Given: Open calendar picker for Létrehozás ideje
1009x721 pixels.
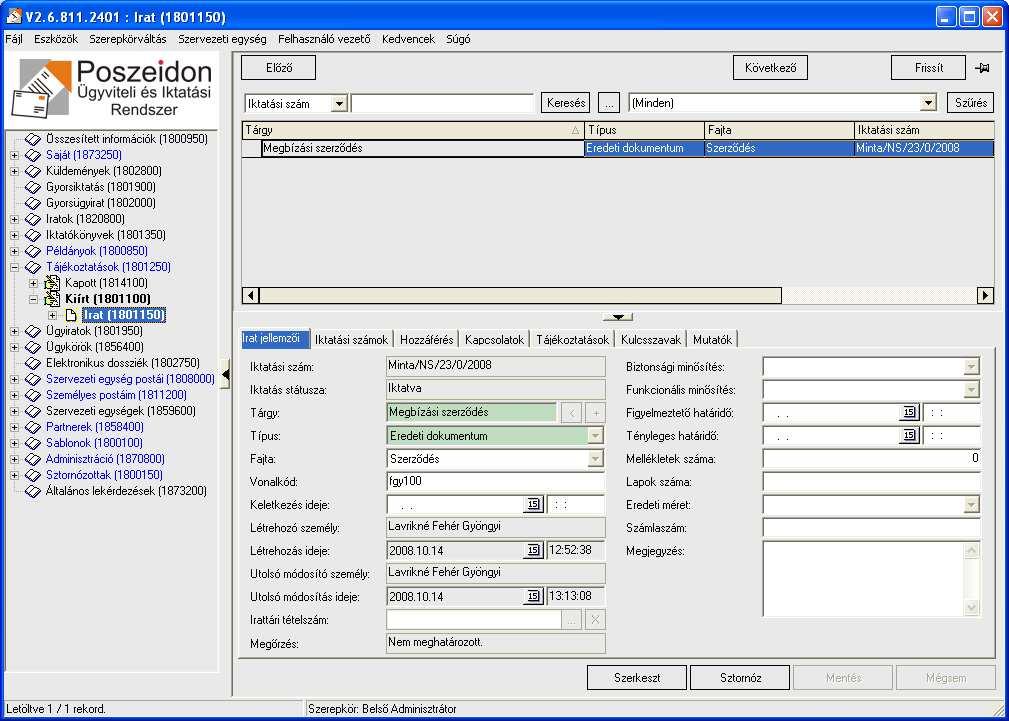Looking at the screenshot, I should (x=533, y=550).
